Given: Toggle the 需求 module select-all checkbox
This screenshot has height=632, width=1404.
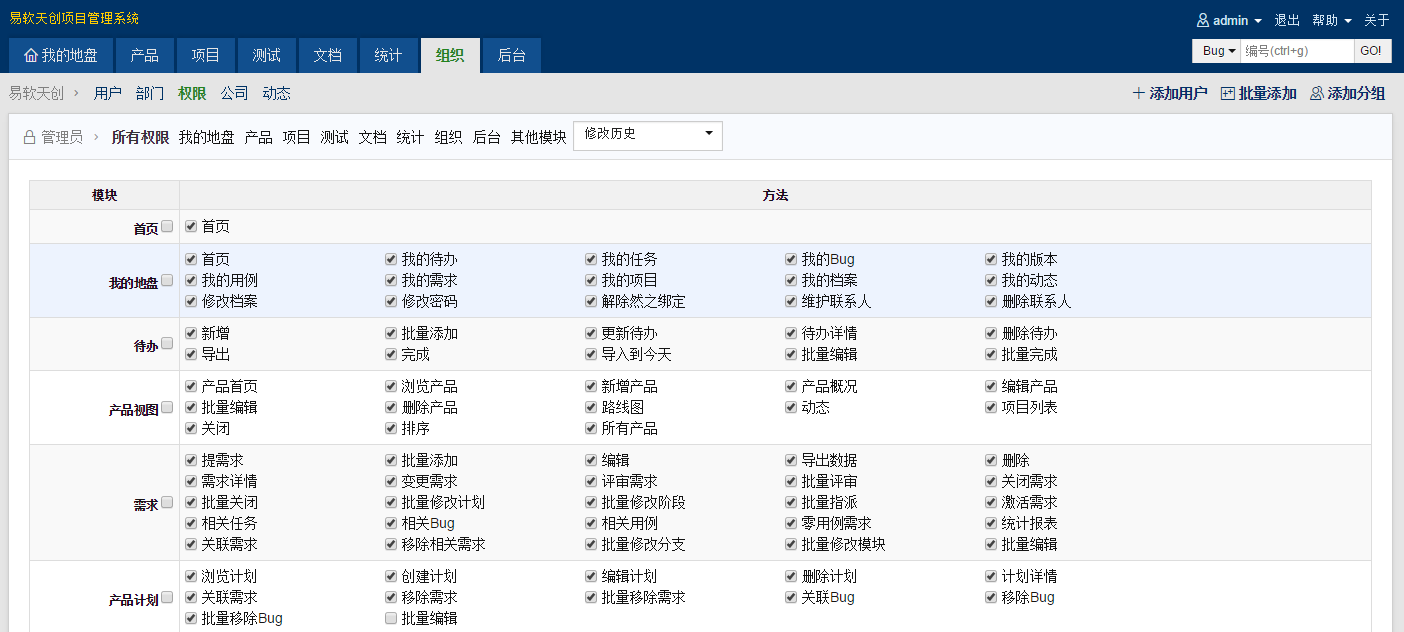Looking at the screenshot, I should (167, 502).
